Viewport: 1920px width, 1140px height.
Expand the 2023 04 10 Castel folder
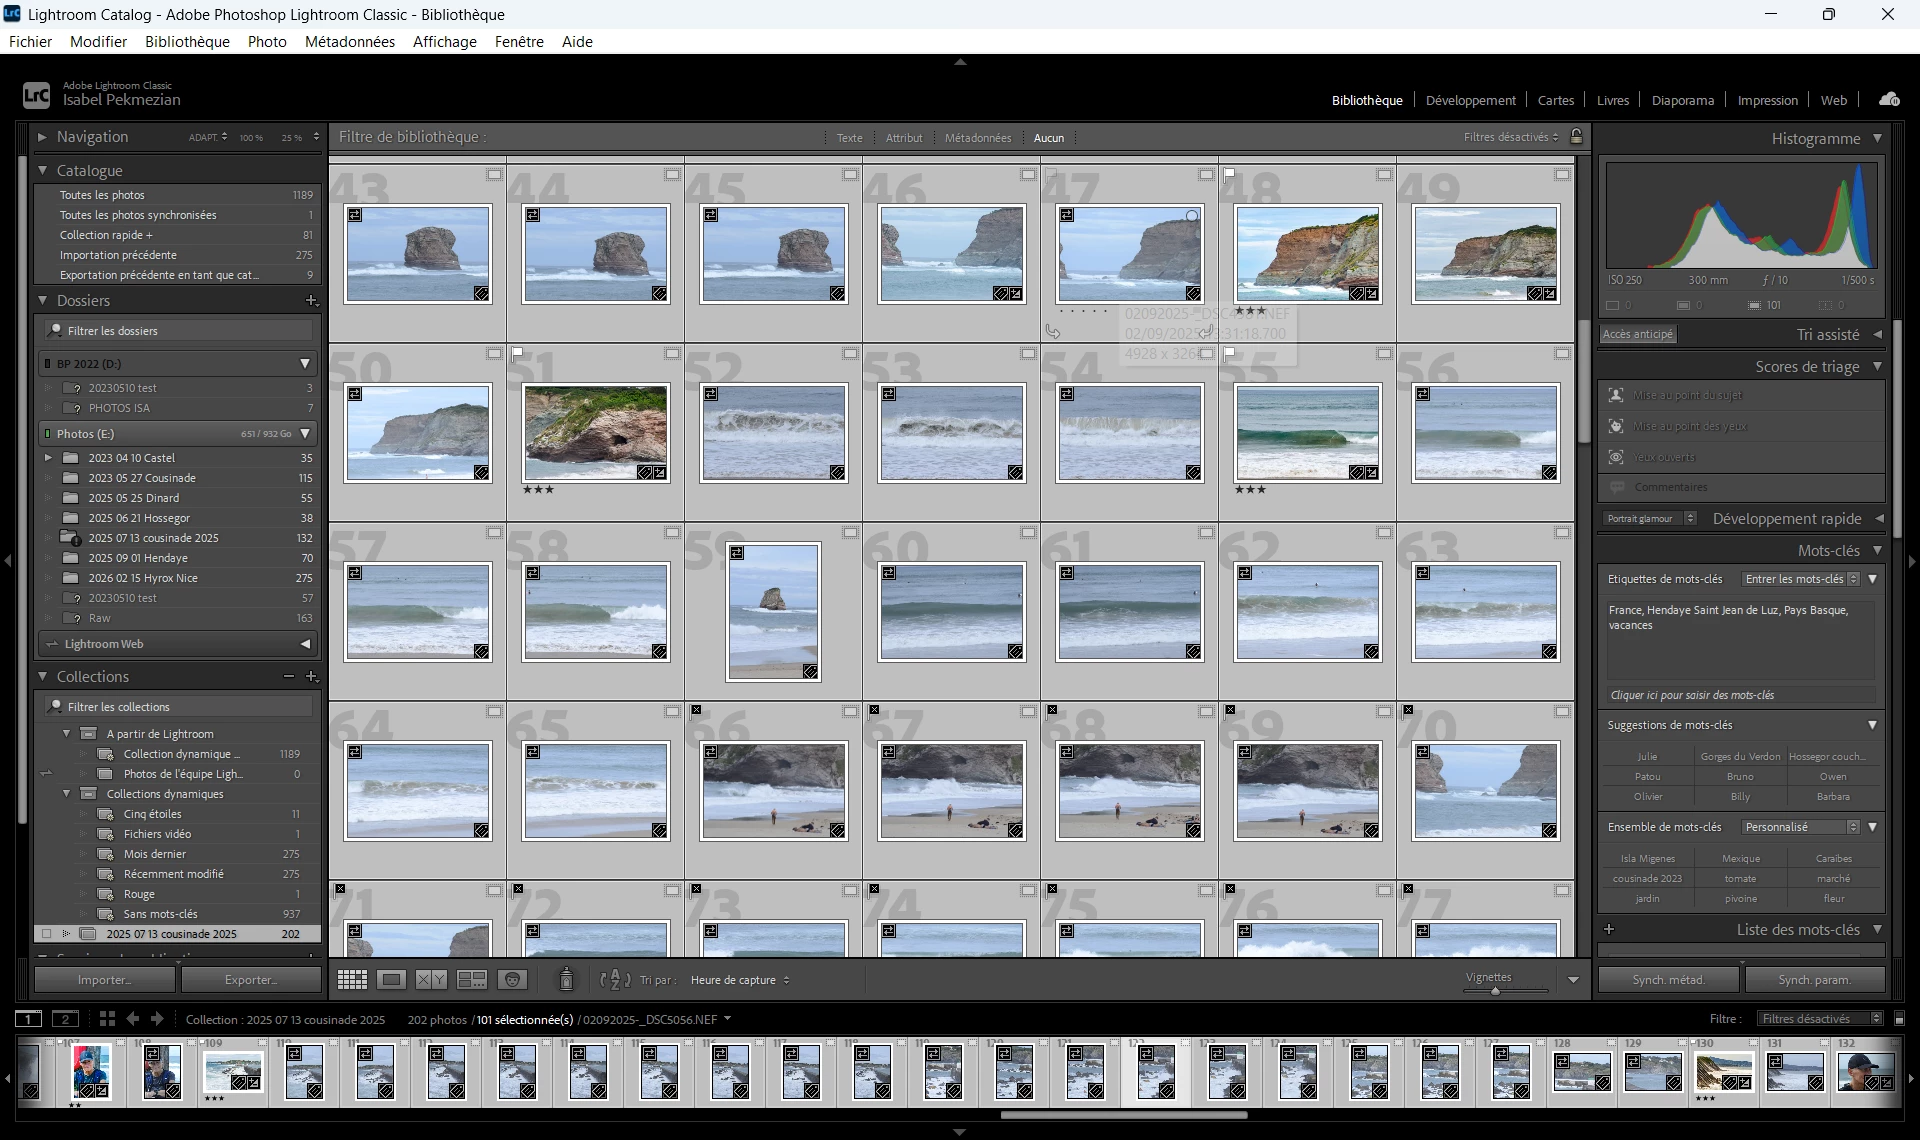pos(48,458)
